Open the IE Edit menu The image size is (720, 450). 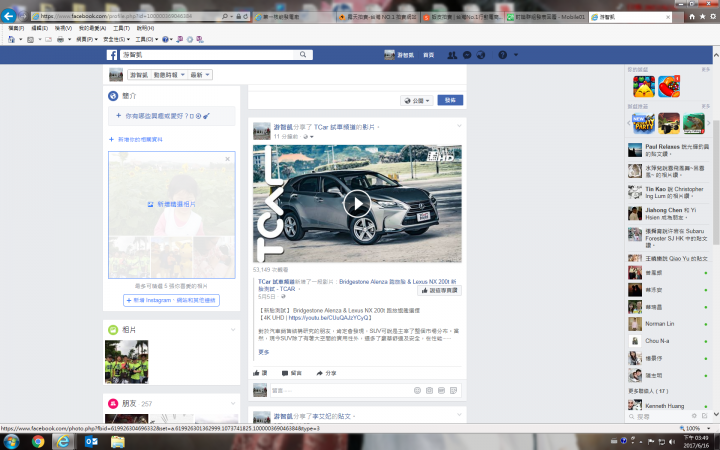[39, 28]
